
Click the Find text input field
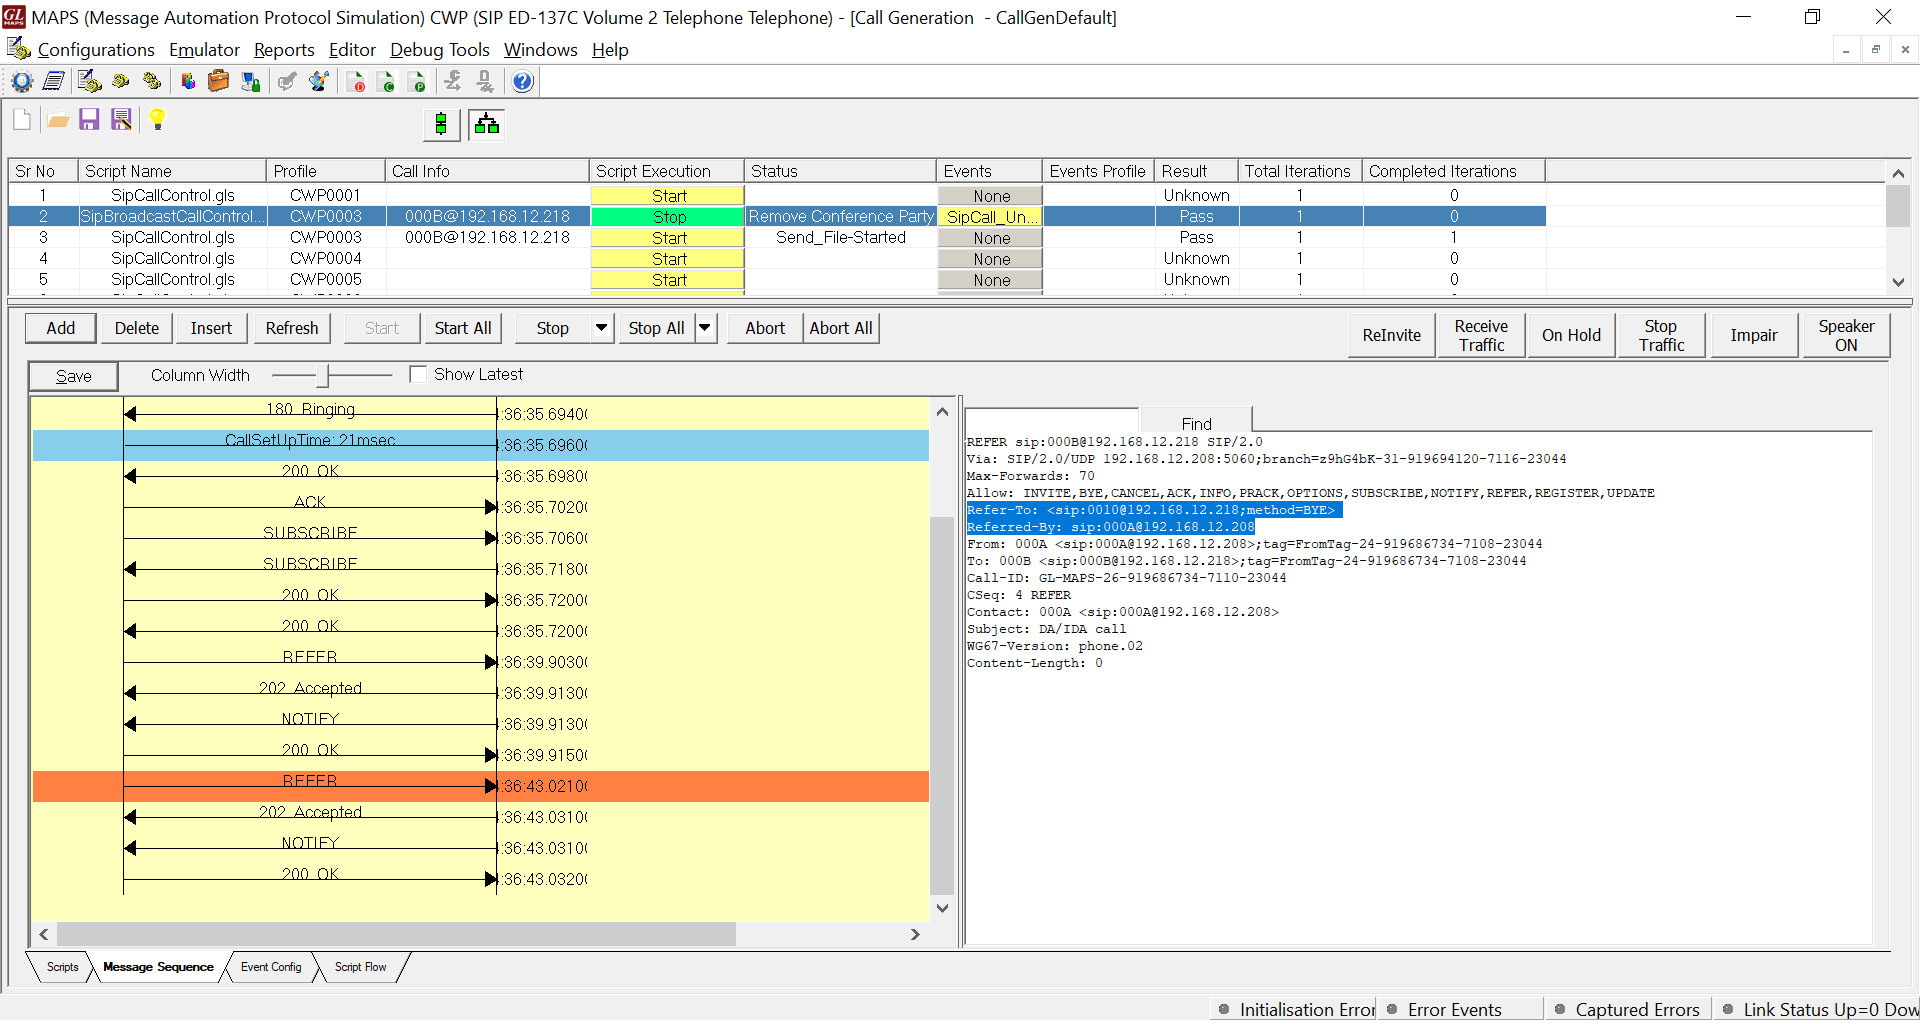(x=1051, y=422)
